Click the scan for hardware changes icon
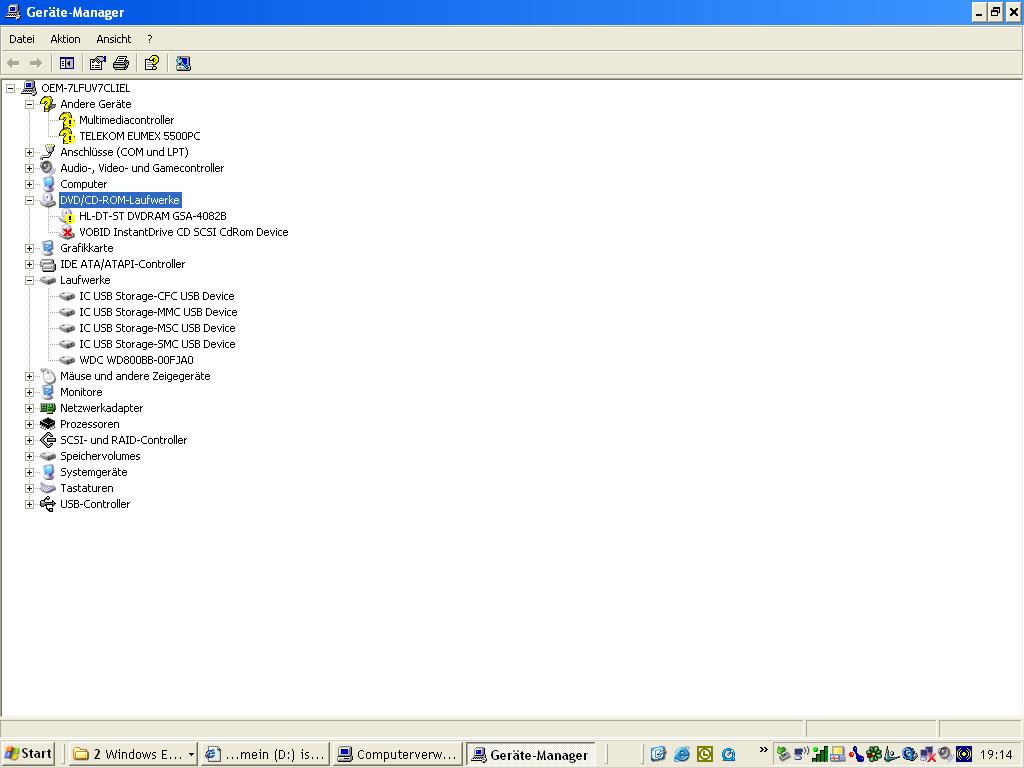 [184, 63]
